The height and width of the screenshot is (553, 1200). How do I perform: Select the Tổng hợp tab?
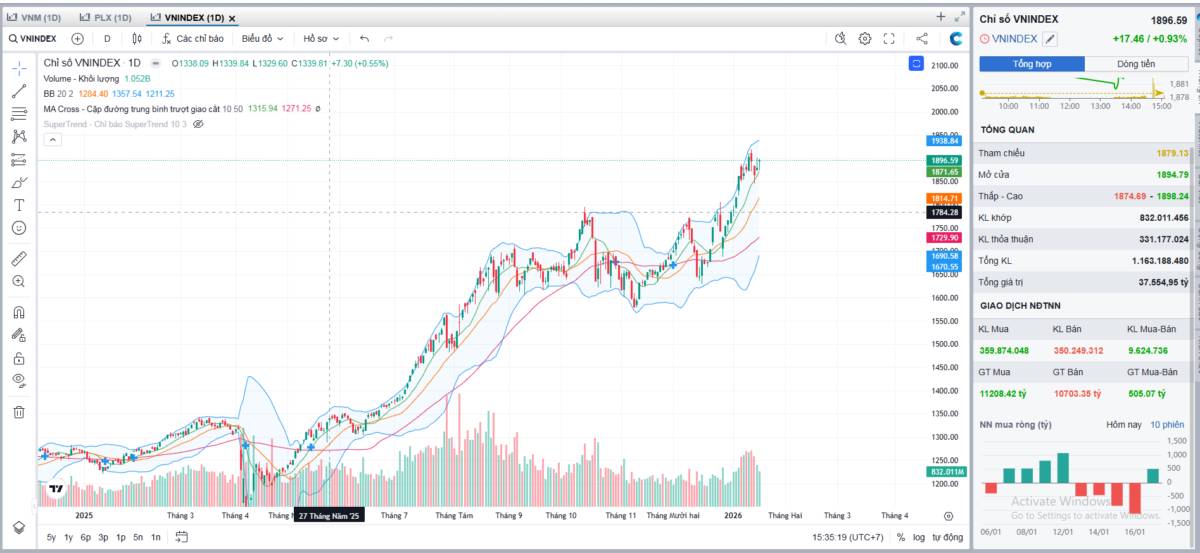1031,64
